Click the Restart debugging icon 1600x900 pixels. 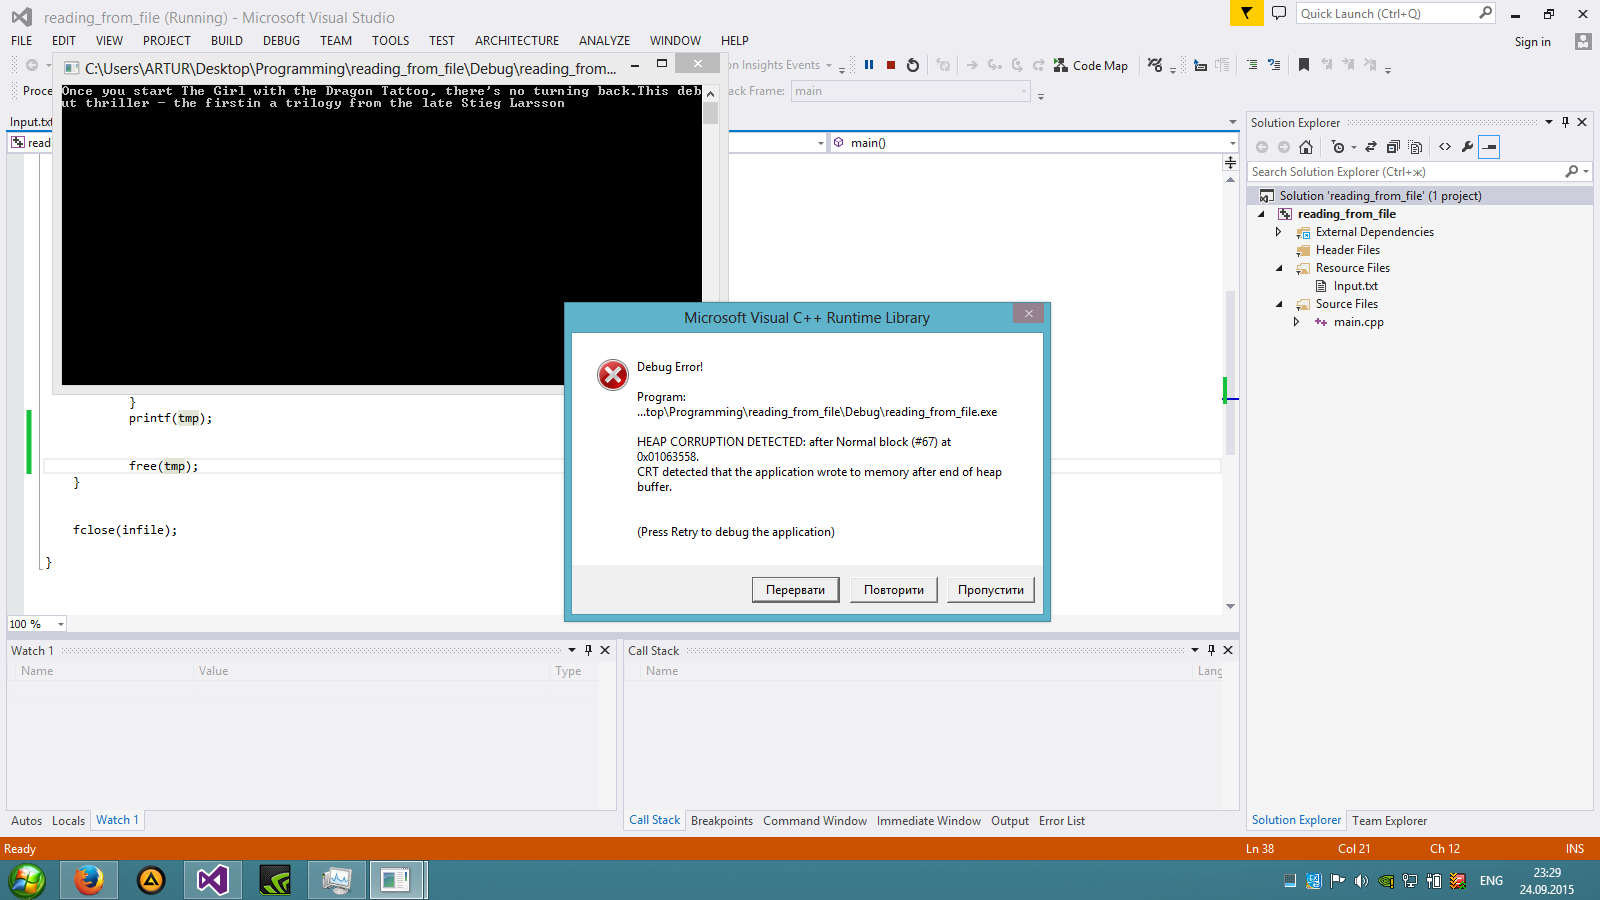912,65
